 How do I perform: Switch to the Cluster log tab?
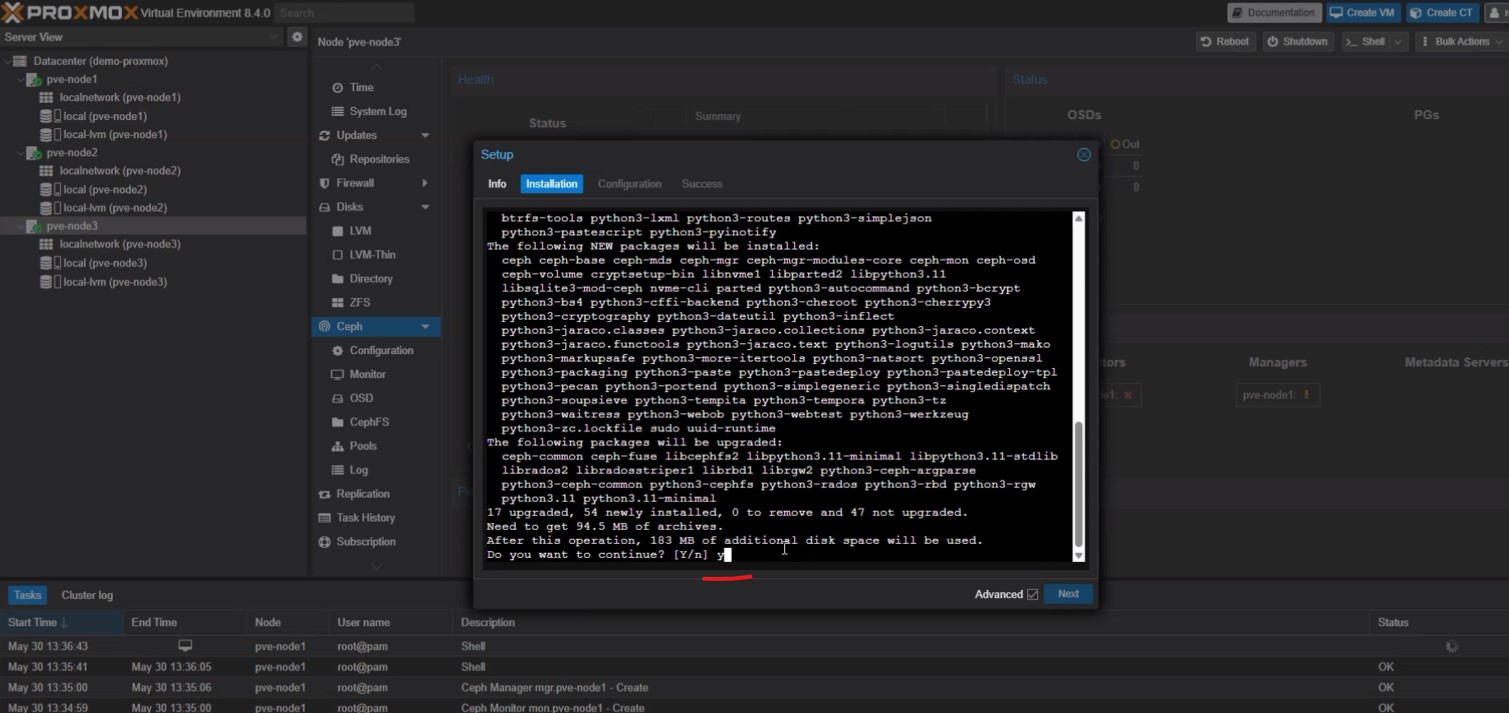(87, 594)
